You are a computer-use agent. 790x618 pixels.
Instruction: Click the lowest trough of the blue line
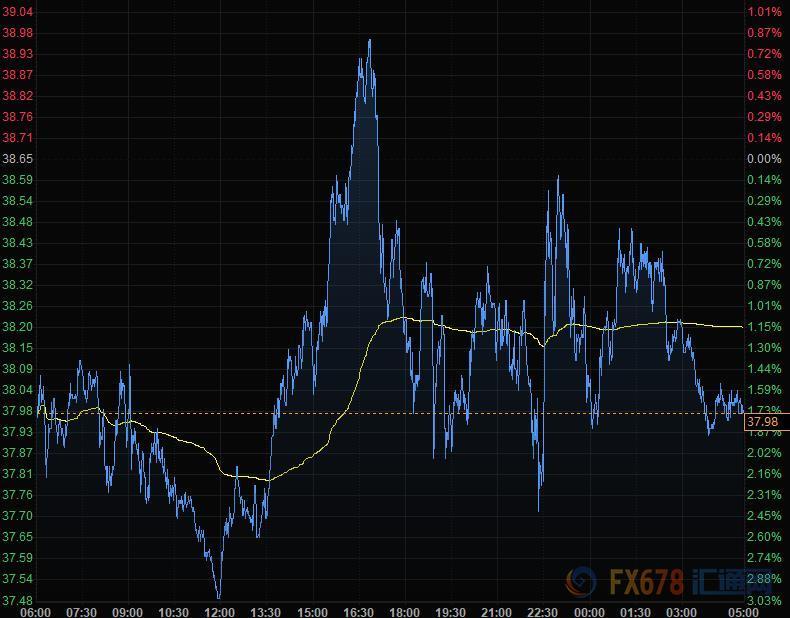tap(219, 597)
